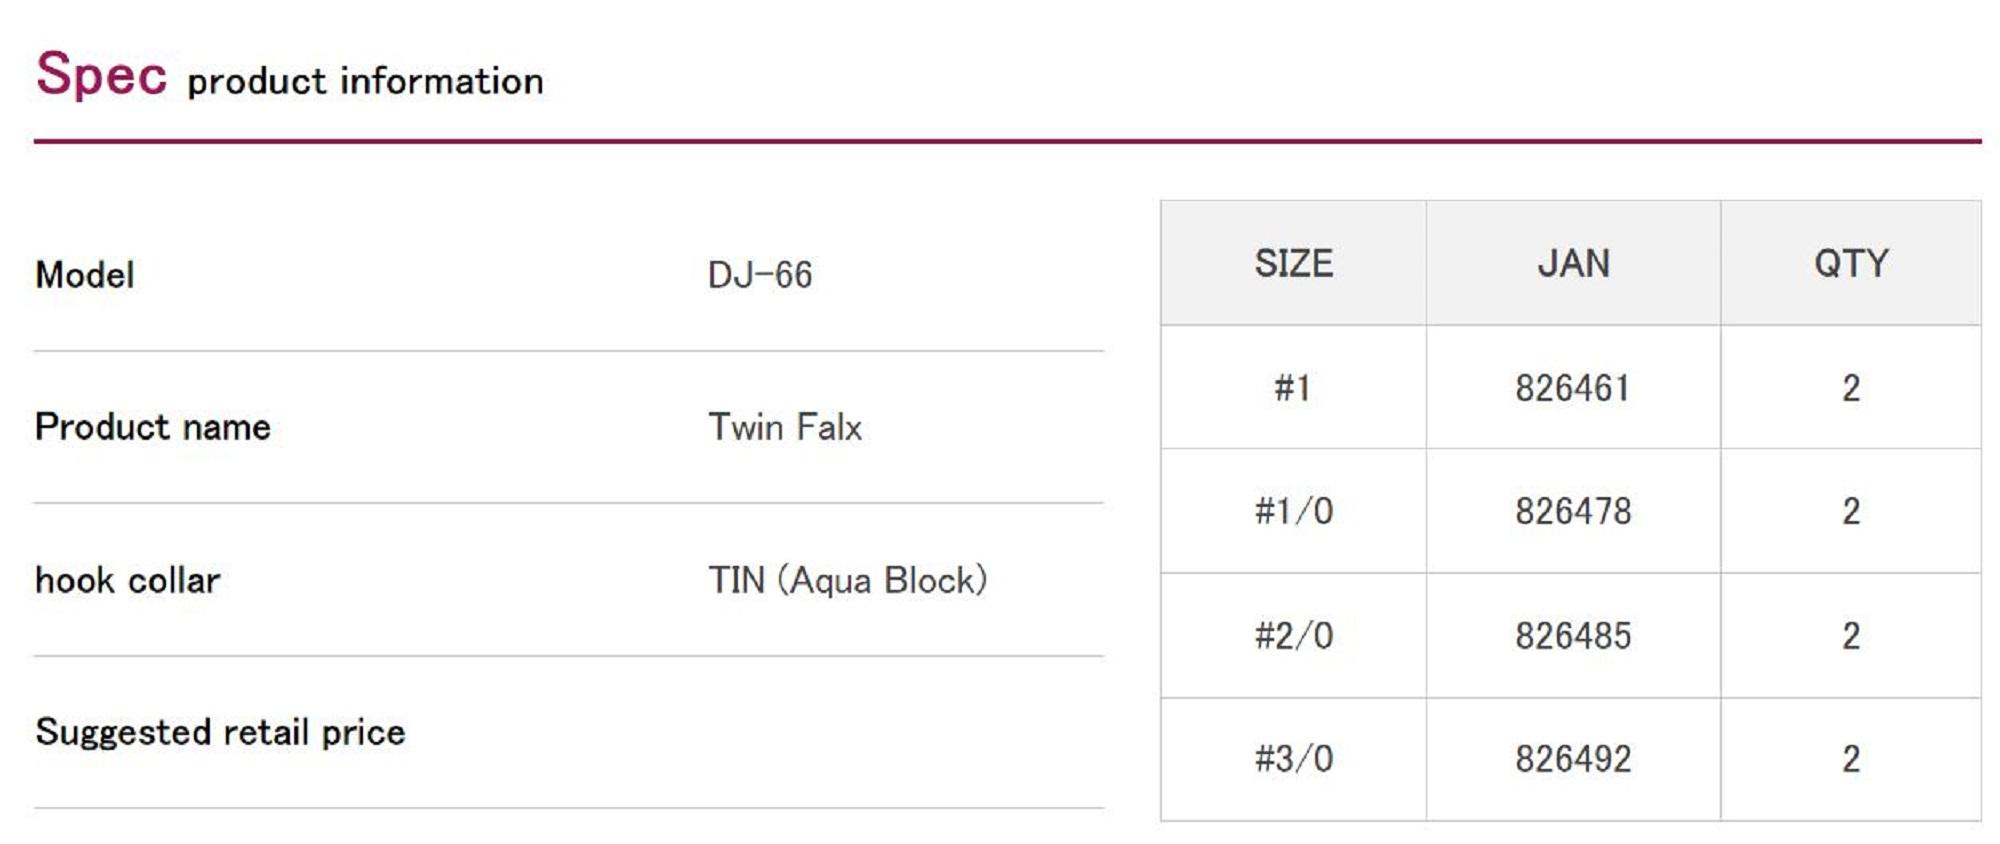Click JAN code 826478
Screen dimensions: 2000x844
pyautogui.click(x=1573, y=512)
